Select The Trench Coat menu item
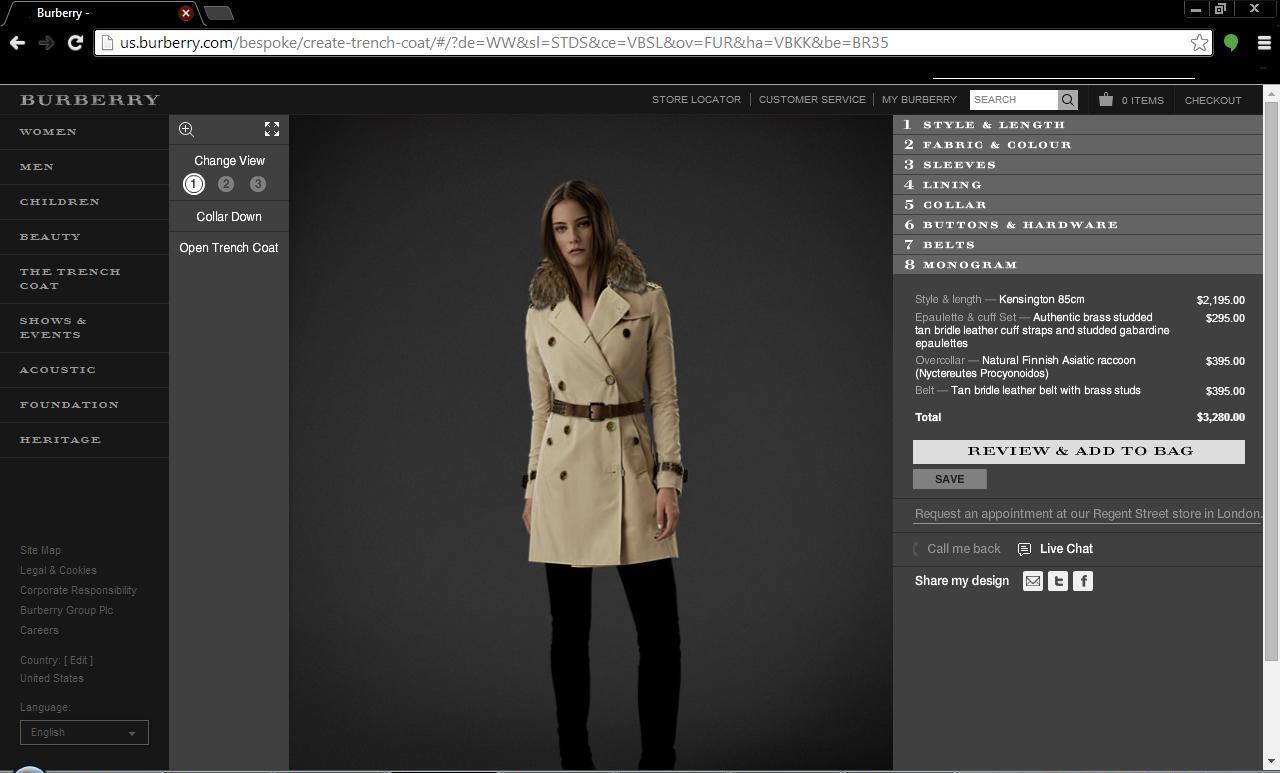 (70, 278)
